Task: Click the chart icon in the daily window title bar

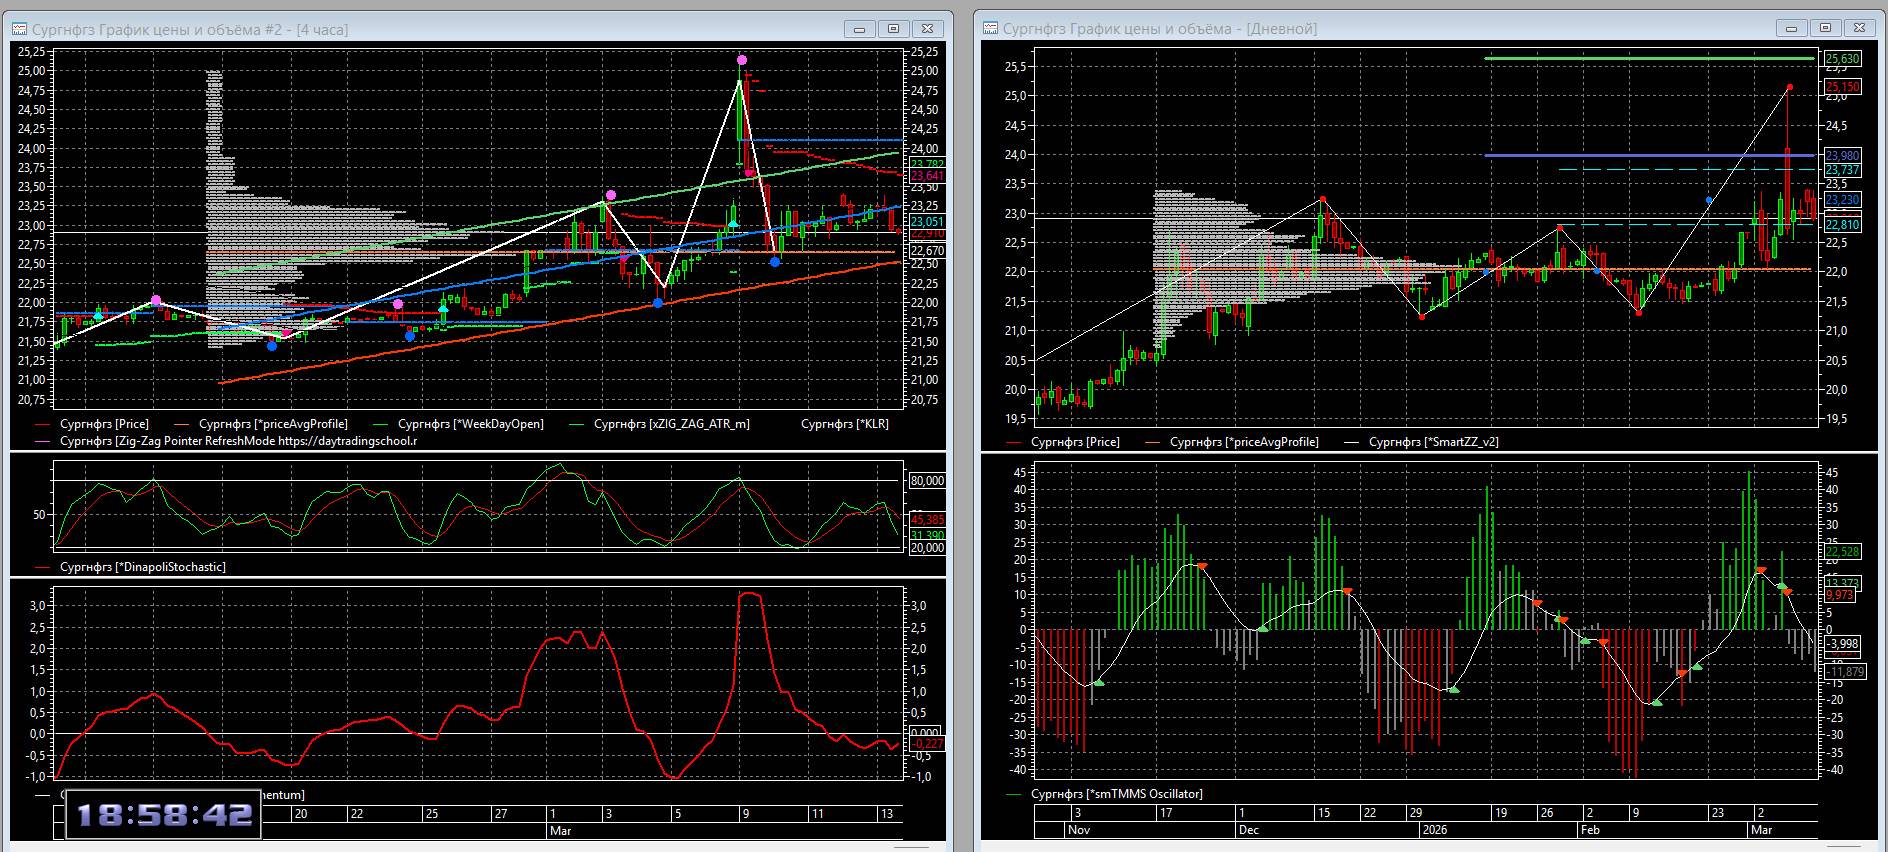Action: click(991, 28)
